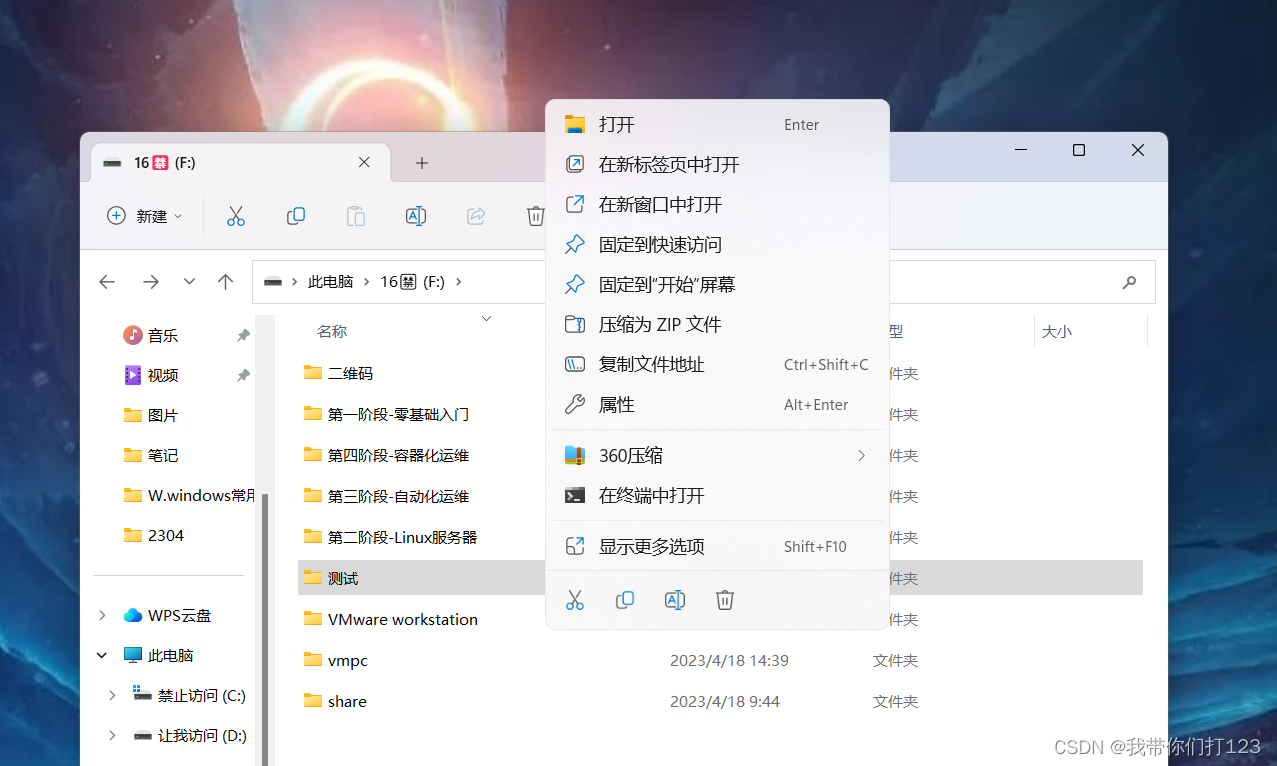
Task: Click the Share icon in the toolbar
Action: pyautogui.click(x=476, y=216)
